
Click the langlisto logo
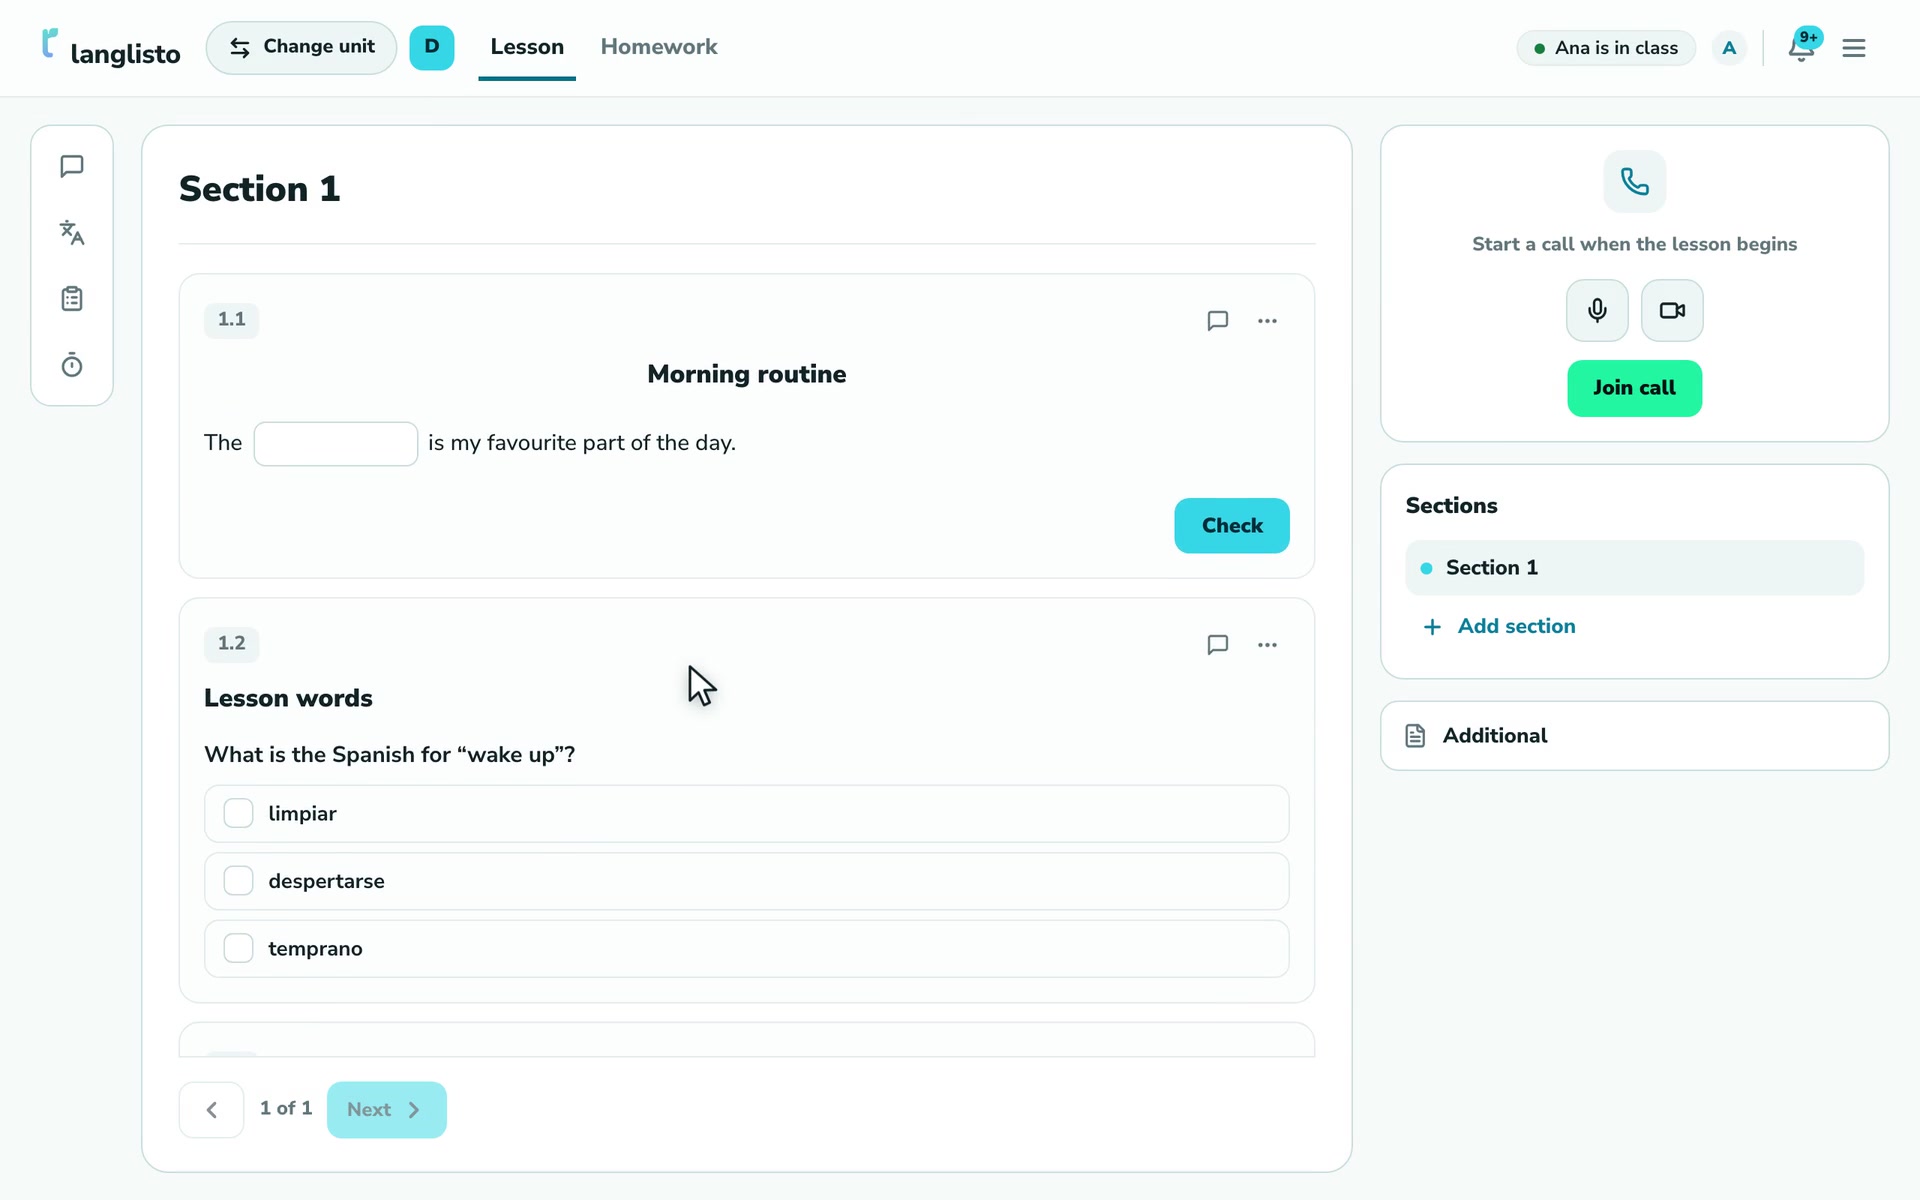[111, 48]
